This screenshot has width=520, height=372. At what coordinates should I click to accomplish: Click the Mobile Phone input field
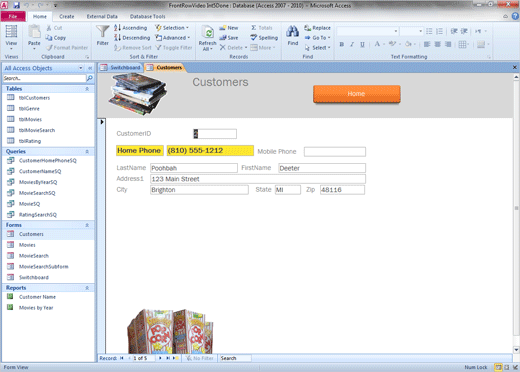pos(335,152)
